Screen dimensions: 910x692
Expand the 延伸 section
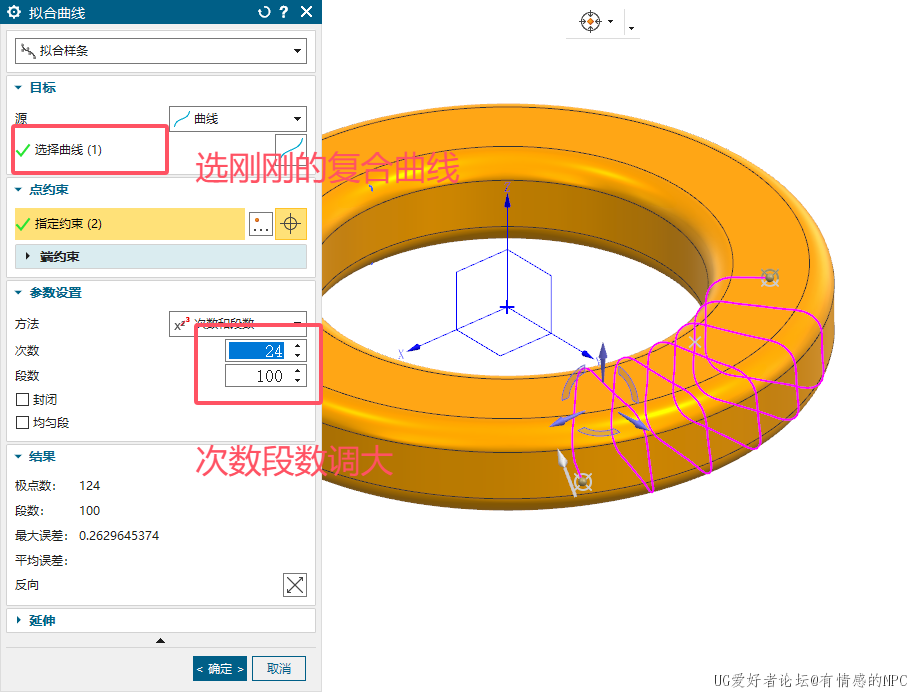(42, 621)
